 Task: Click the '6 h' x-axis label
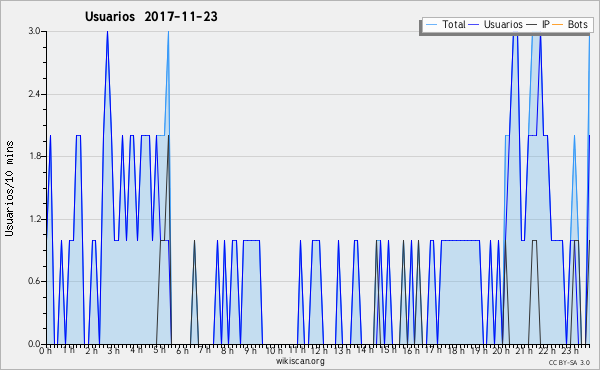tap(182, 350)
